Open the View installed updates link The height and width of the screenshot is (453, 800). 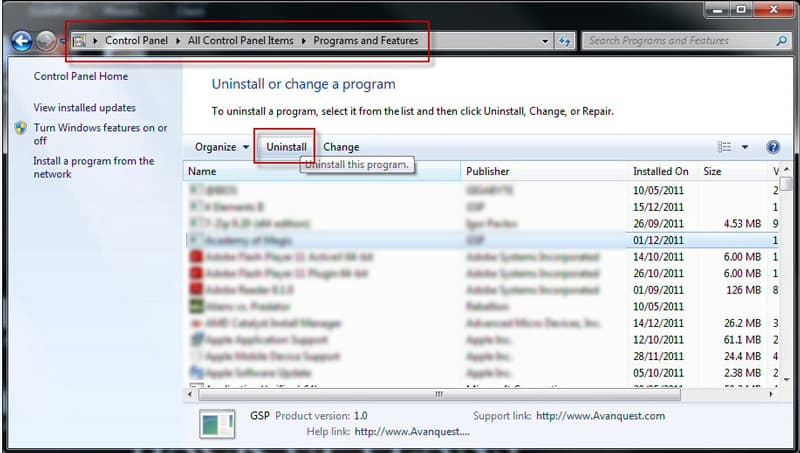84,107
